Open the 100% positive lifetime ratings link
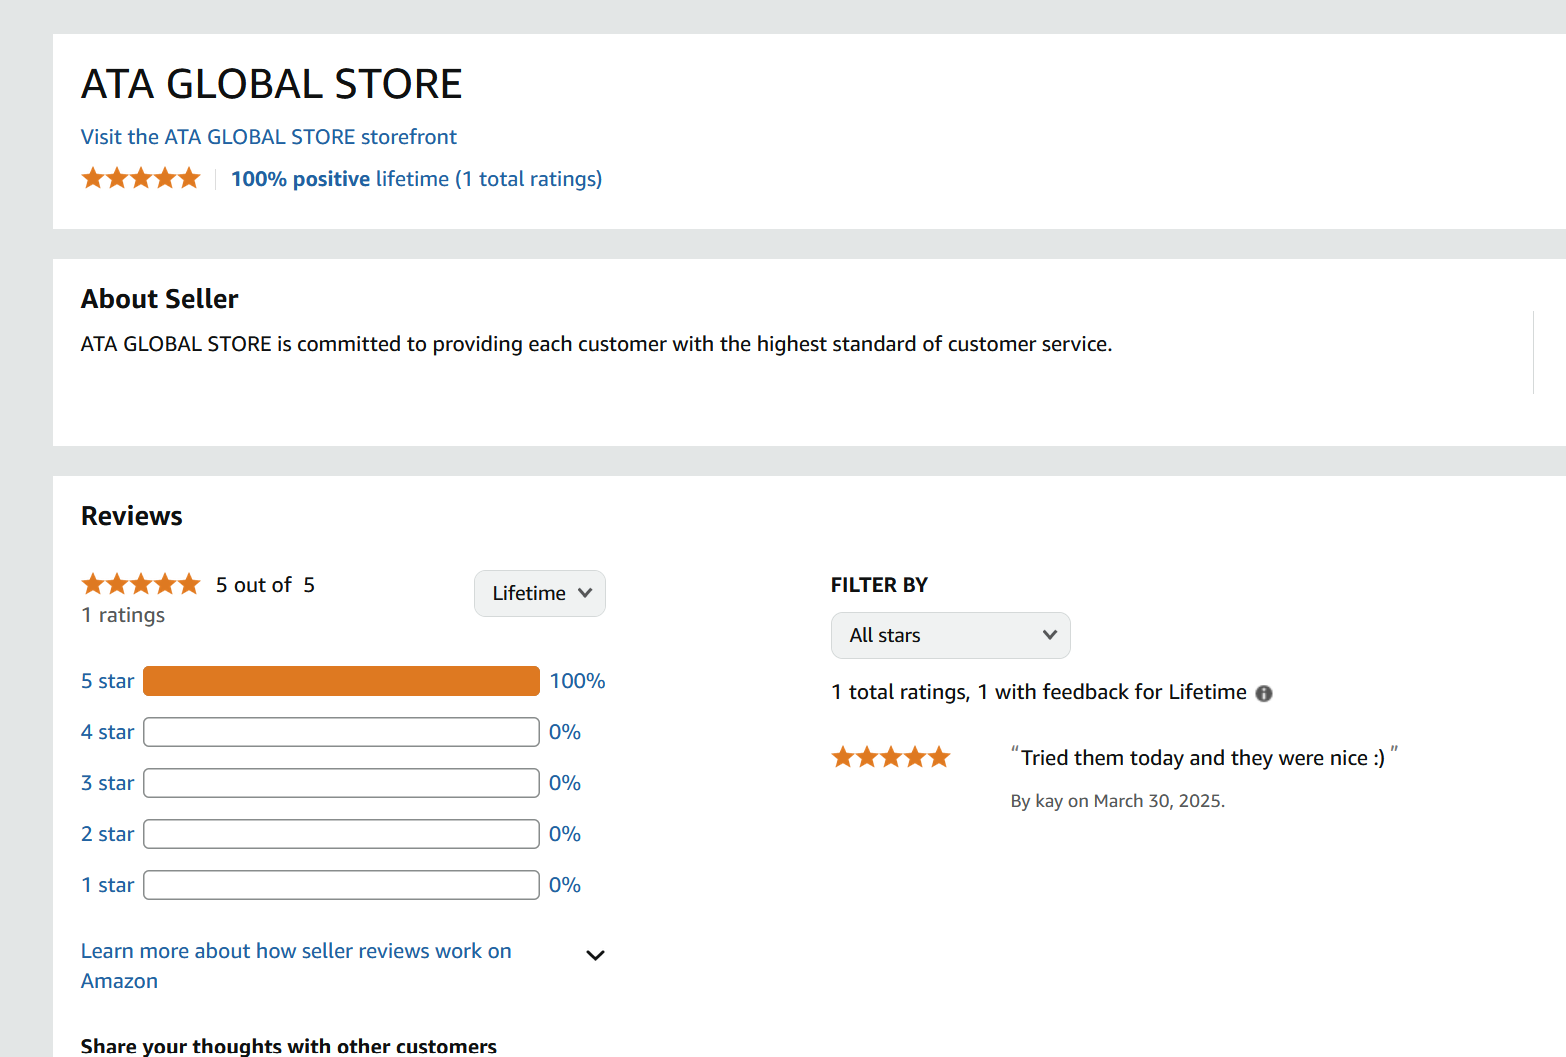The width and height of the screenshot is (1566, 1057). coord(416,179)
